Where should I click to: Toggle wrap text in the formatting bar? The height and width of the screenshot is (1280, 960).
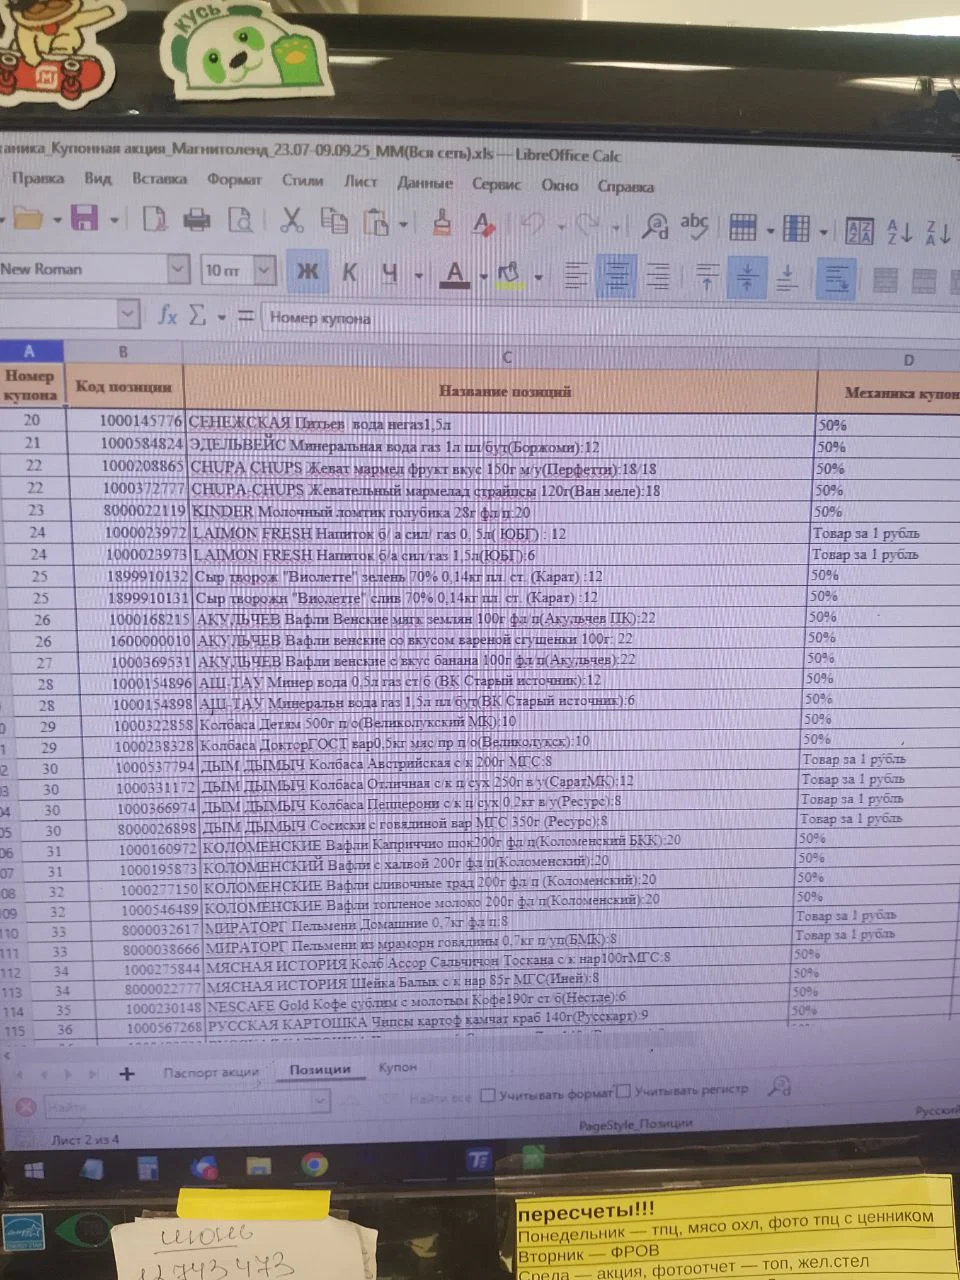[x=836, y=280]
